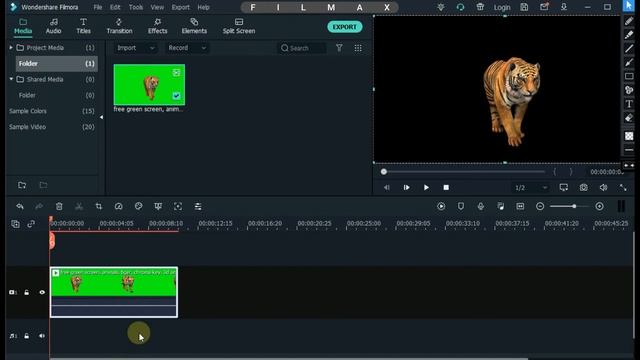The image size is (640, 360).
Task: Switch media grid view icon
Action: coord(358,48)
